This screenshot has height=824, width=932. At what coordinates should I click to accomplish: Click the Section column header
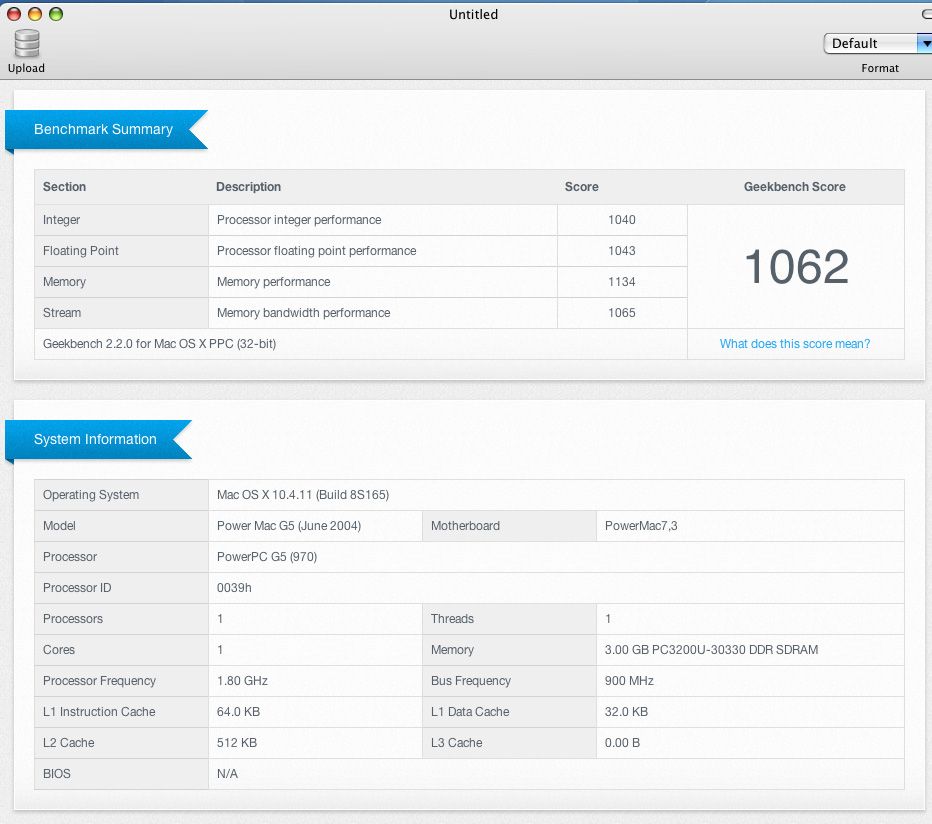(x=64, y=187)
